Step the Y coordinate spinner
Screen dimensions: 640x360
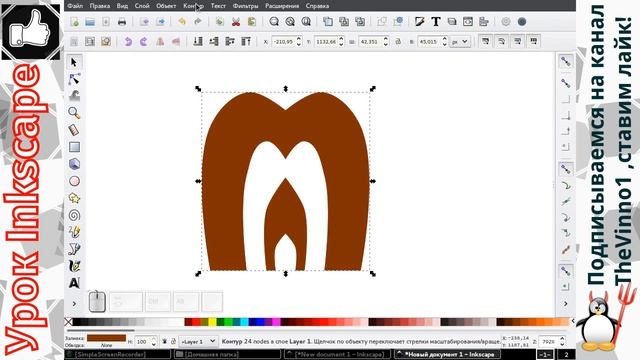click(341, 42)
